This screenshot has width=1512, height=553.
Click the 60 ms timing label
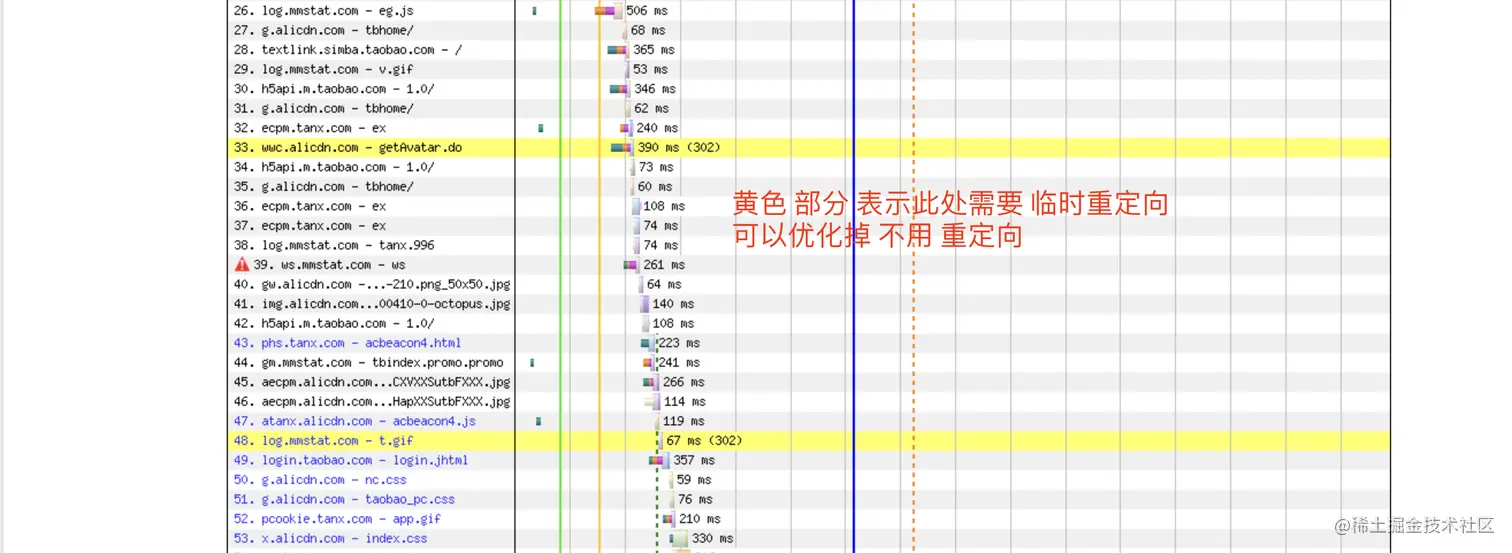coord(655,186)
